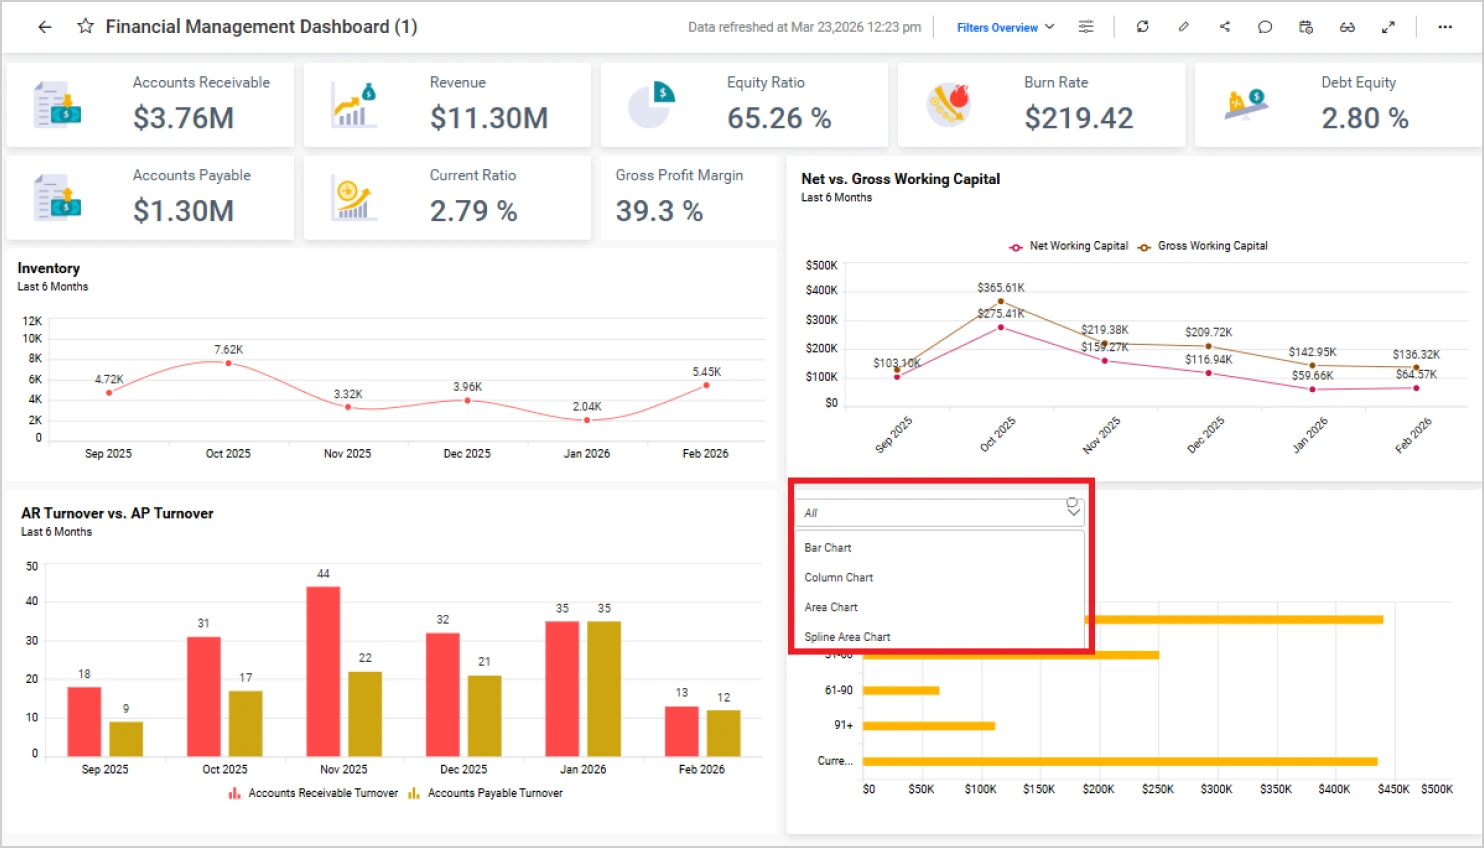Toggle the Accounts Receivable Turnover legend series
Image resolution: width=1484 pixels, height=848 pixels.
pyautogui.click(x=313, y=793)
